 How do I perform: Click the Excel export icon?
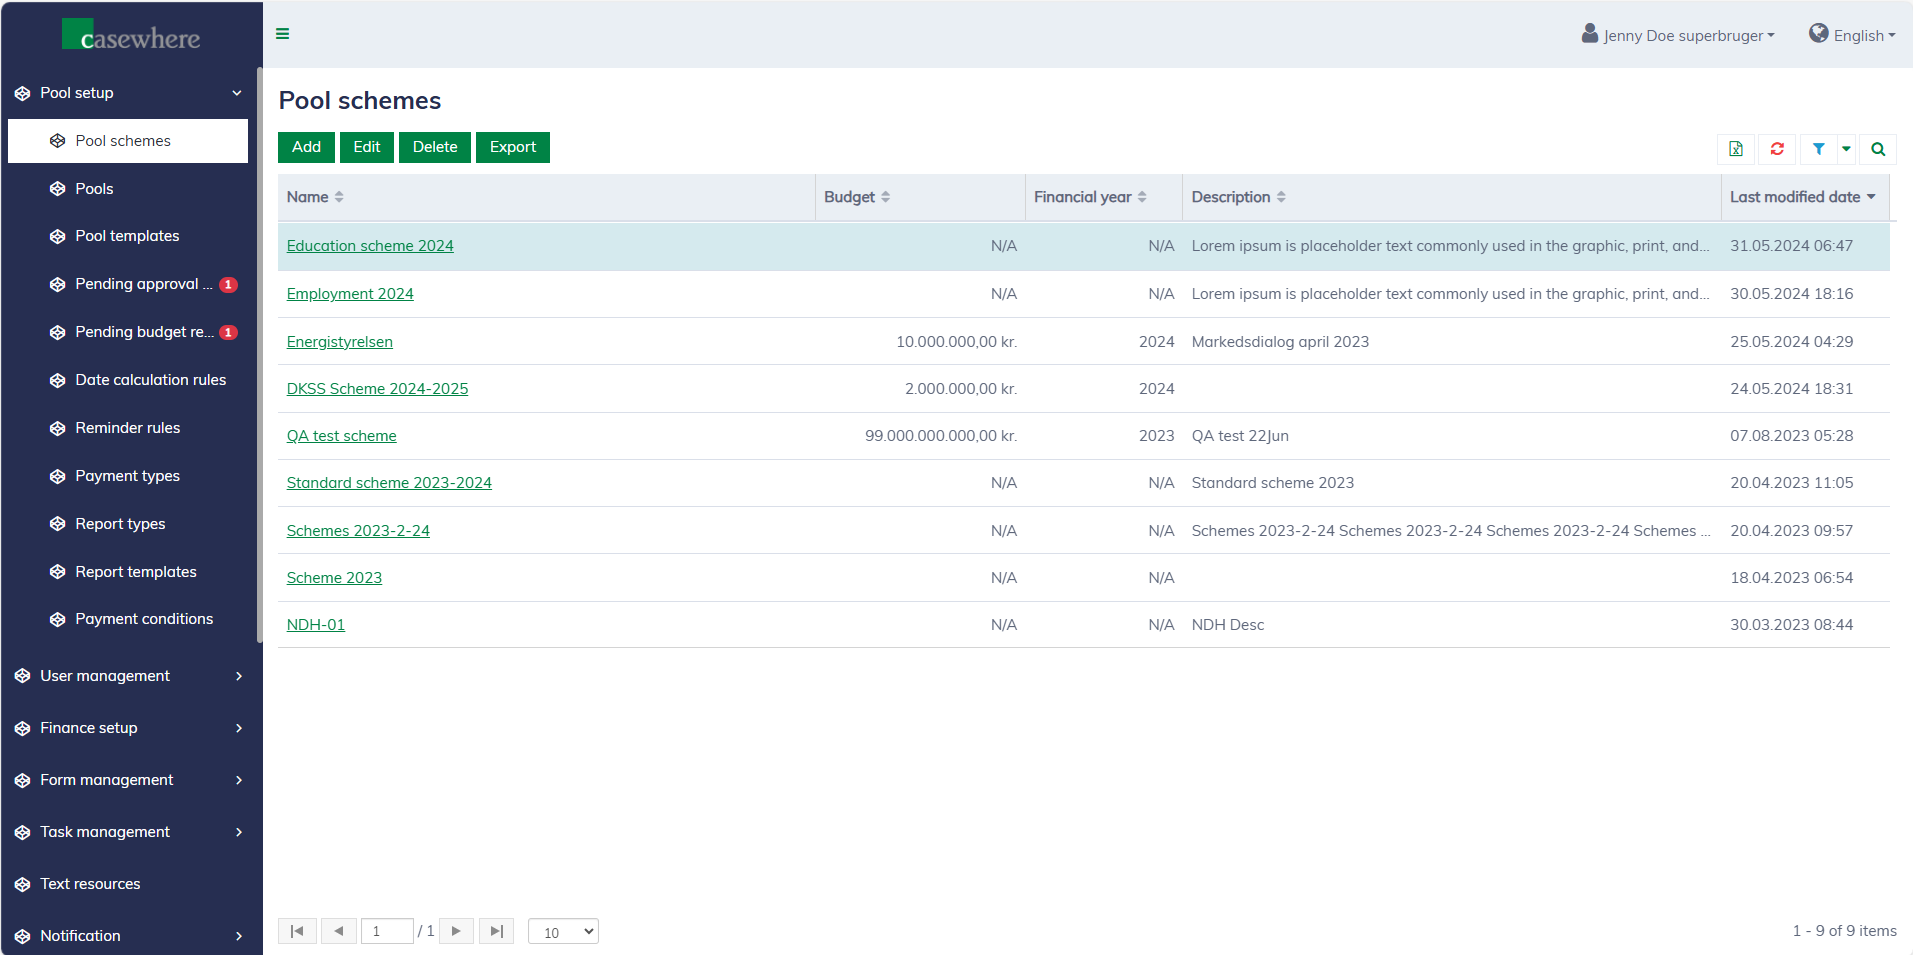coord(1736,149)
